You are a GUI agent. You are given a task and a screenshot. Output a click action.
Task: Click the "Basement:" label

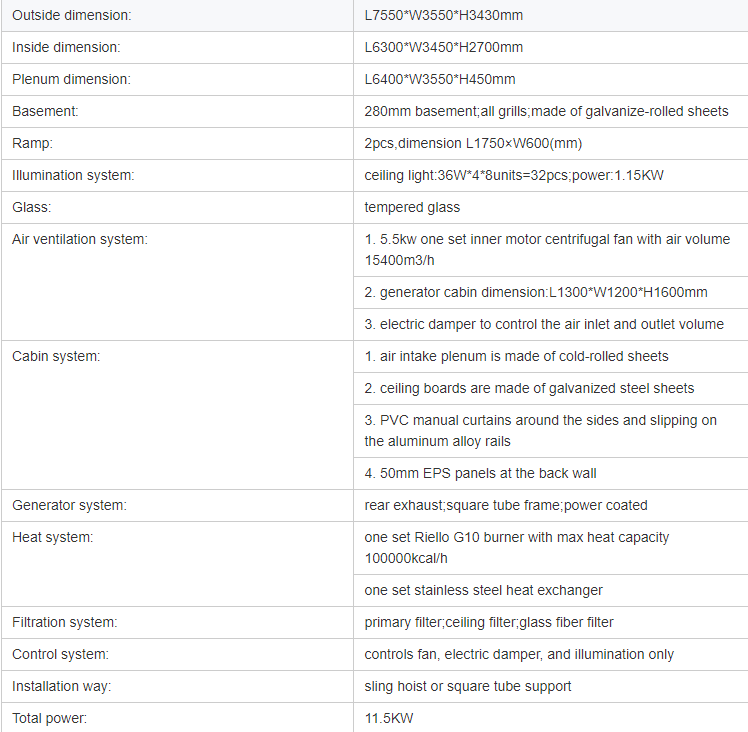pyautogui.click(x=45, y=111)
